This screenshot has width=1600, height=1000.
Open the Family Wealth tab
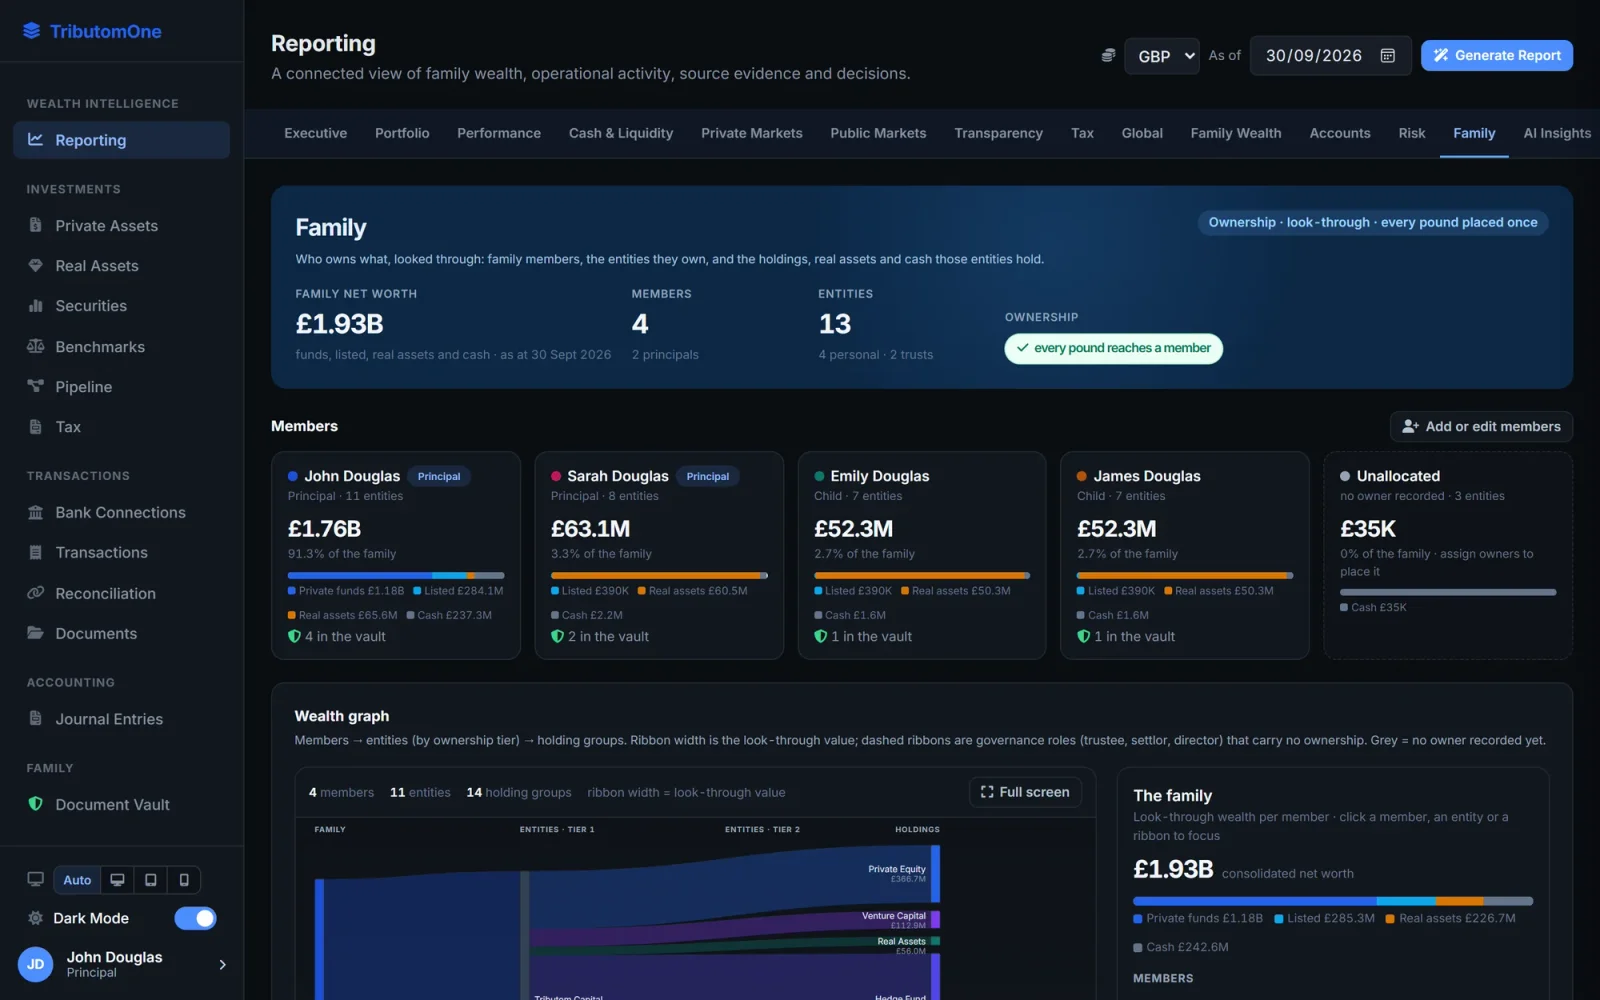point(1235,133)
